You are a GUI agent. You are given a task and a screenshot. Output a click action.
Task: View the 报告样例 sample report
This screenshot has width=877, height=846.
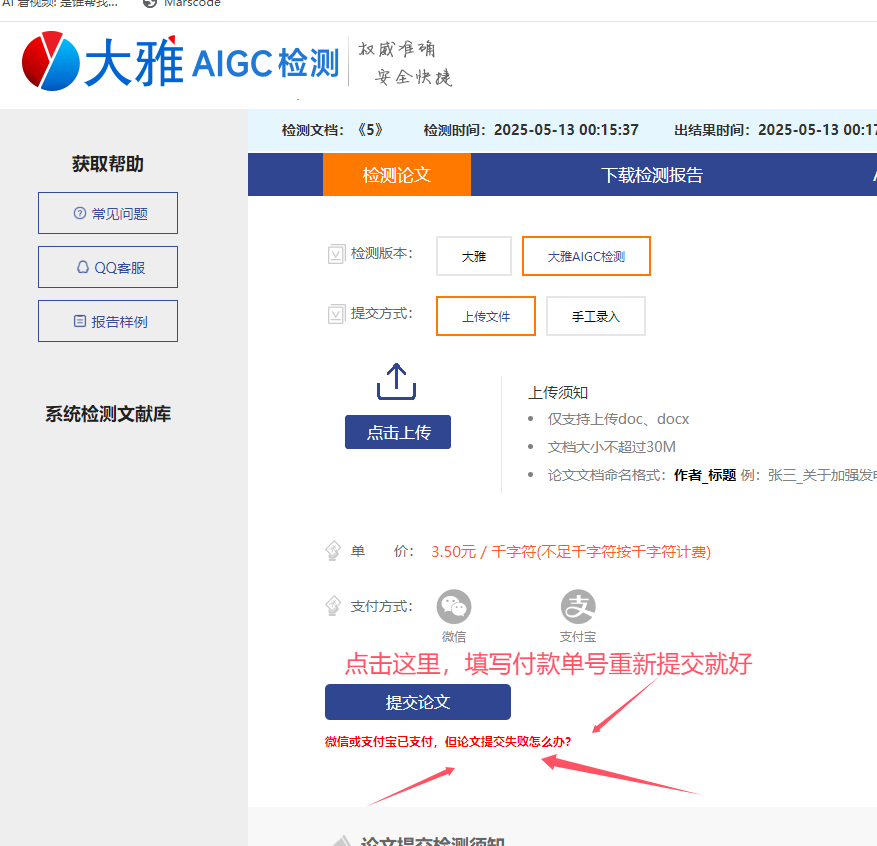tap(108, 321)
